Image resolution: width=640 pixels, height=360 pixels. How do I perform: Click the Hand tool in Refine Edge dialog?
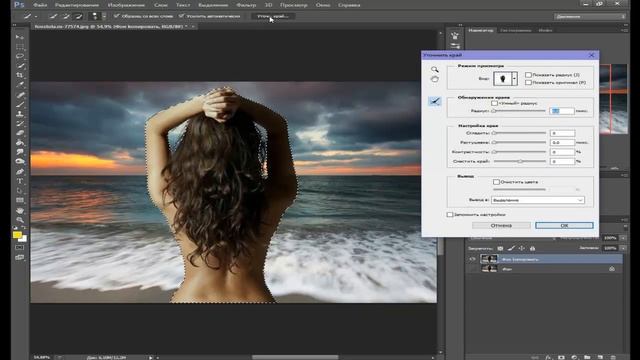pyautogui.click(x=435, y=79)
